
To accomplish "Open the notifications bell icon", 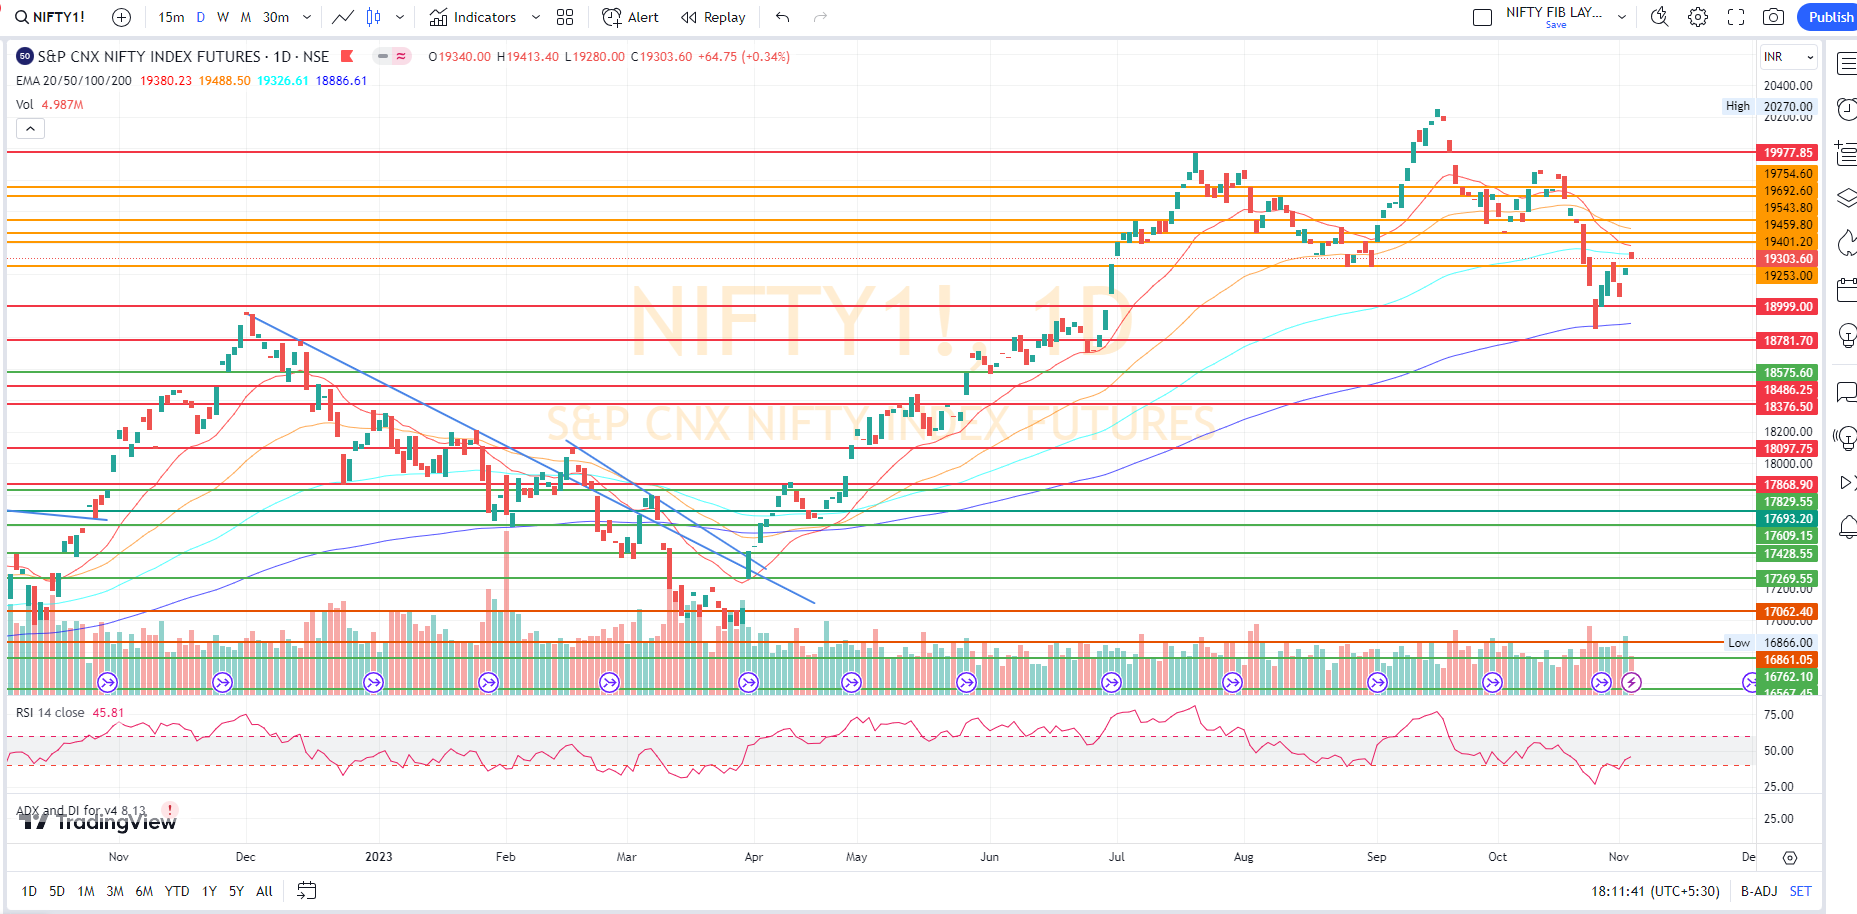I will click(x=1846, y=526).
